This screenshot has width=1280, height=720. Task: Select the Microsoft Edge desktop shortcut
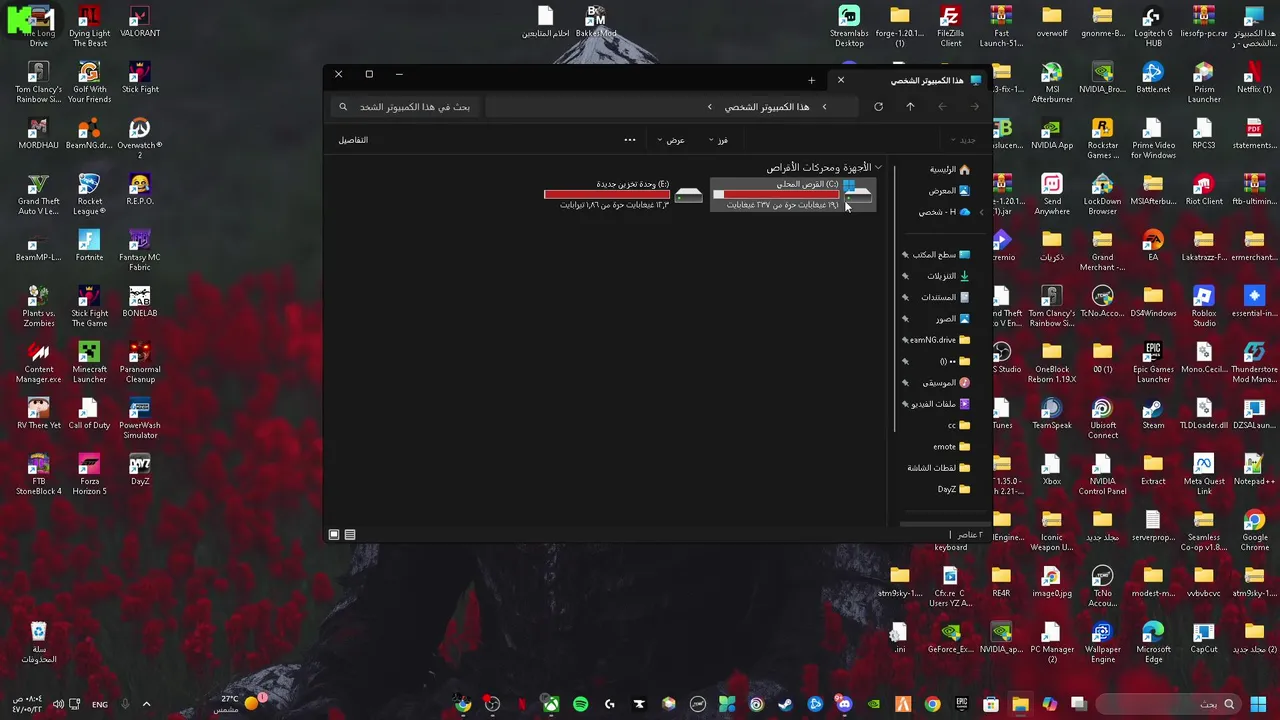pos(1153,642)
